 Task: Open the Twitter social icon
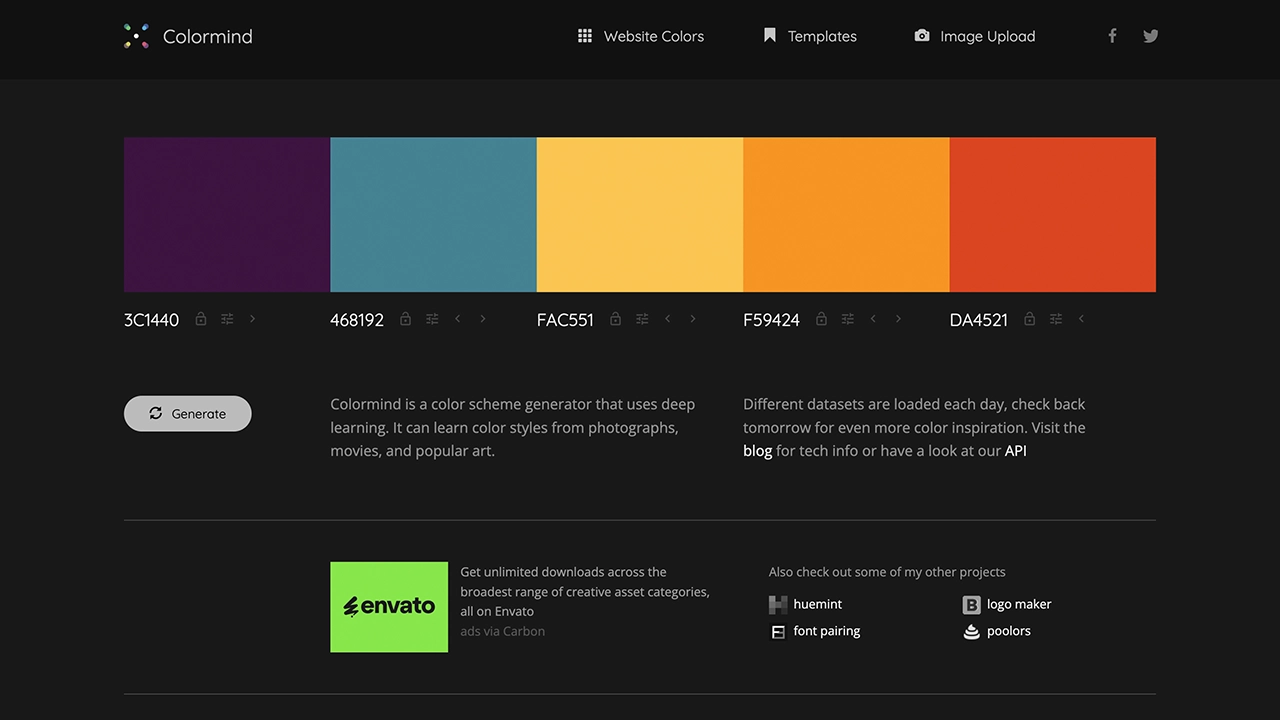1151,36
